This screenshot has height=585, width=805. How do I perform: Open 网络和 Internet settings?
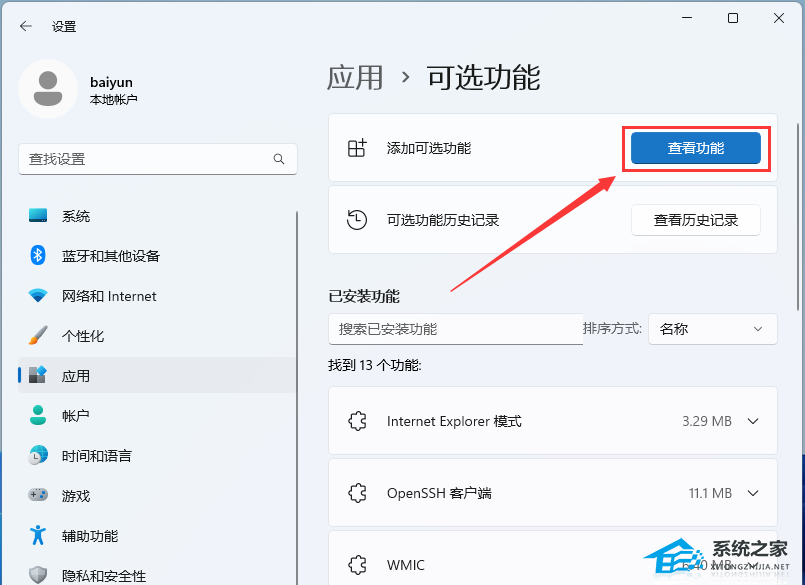coord(157,296)
